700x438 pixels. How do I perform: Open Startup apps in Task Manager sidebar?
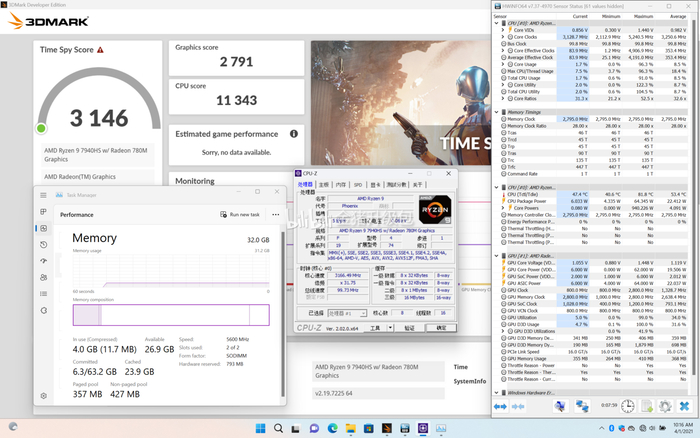(x=45, y=261)
